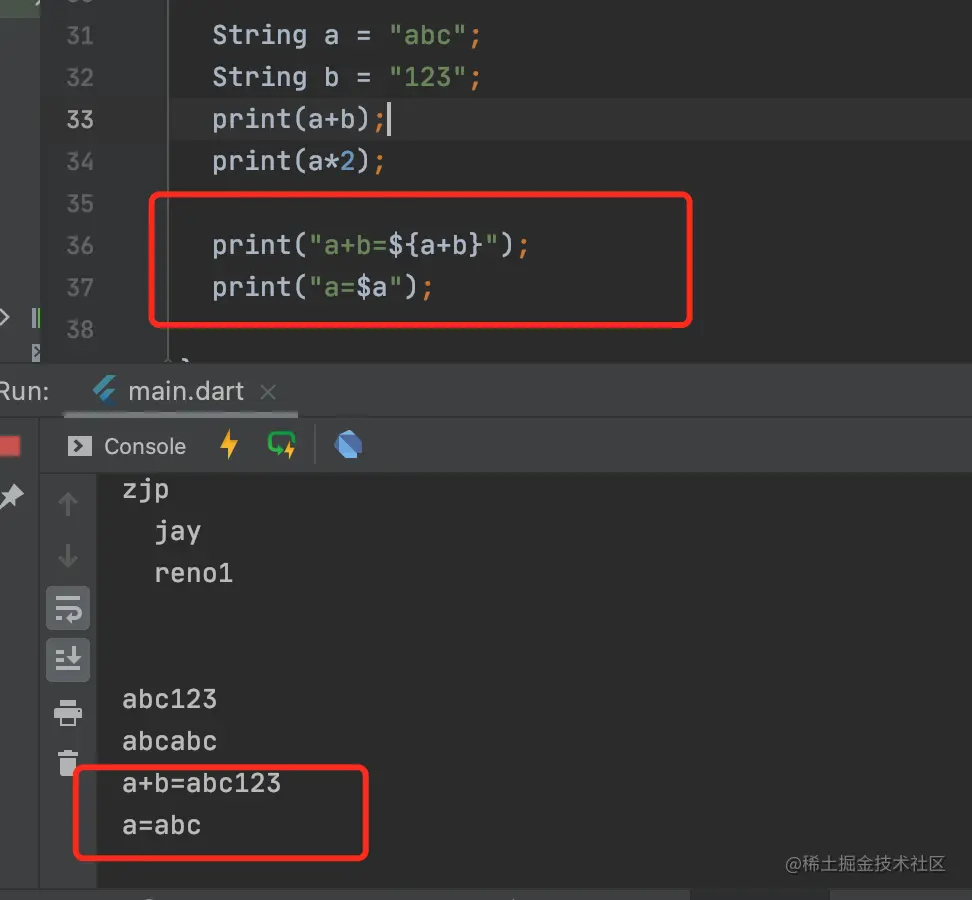Click the print(a*2); code line
972x900 pixels.
point(298,161)
